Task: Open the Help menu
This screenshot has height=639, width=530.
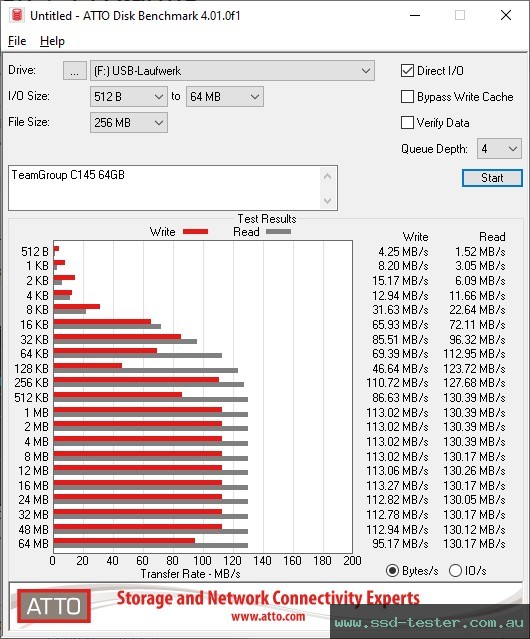Action: 52,41
